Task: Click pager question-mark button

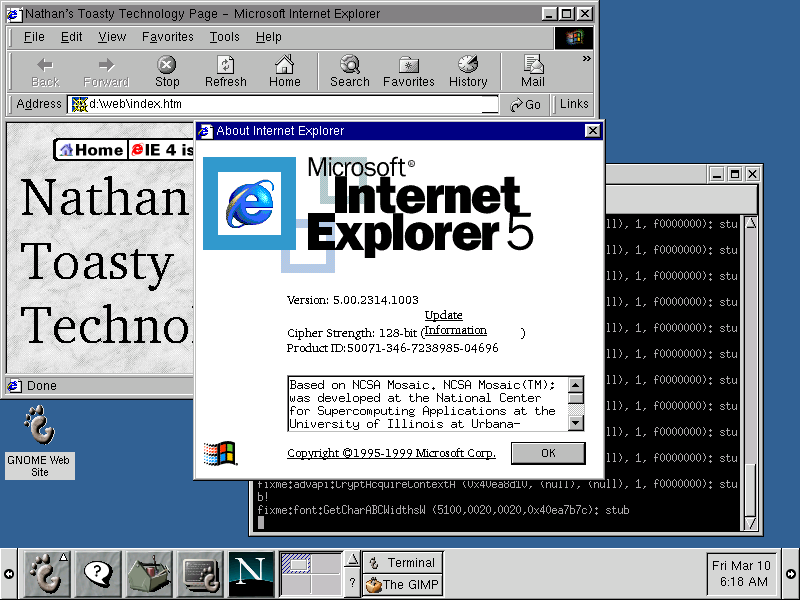Action: [x=352, y=583]
